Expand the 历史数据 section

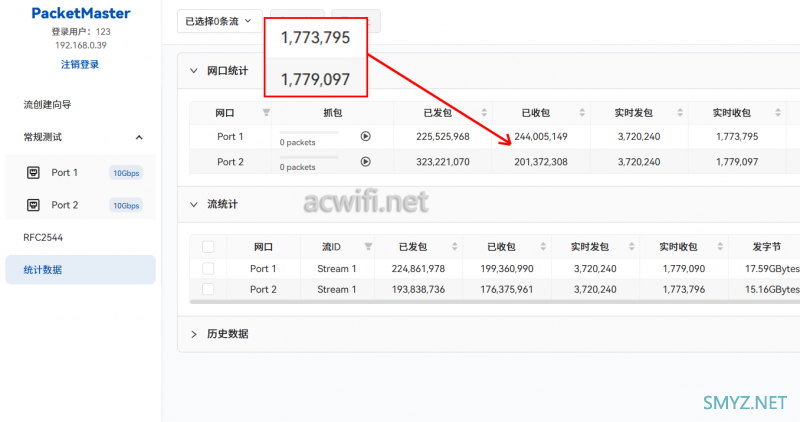pyautogui.click(x=194, y=334)
